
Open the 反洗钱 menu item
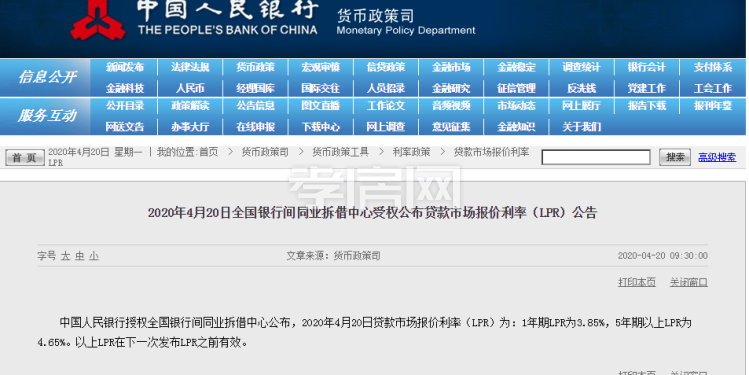(x=581, y=88)
